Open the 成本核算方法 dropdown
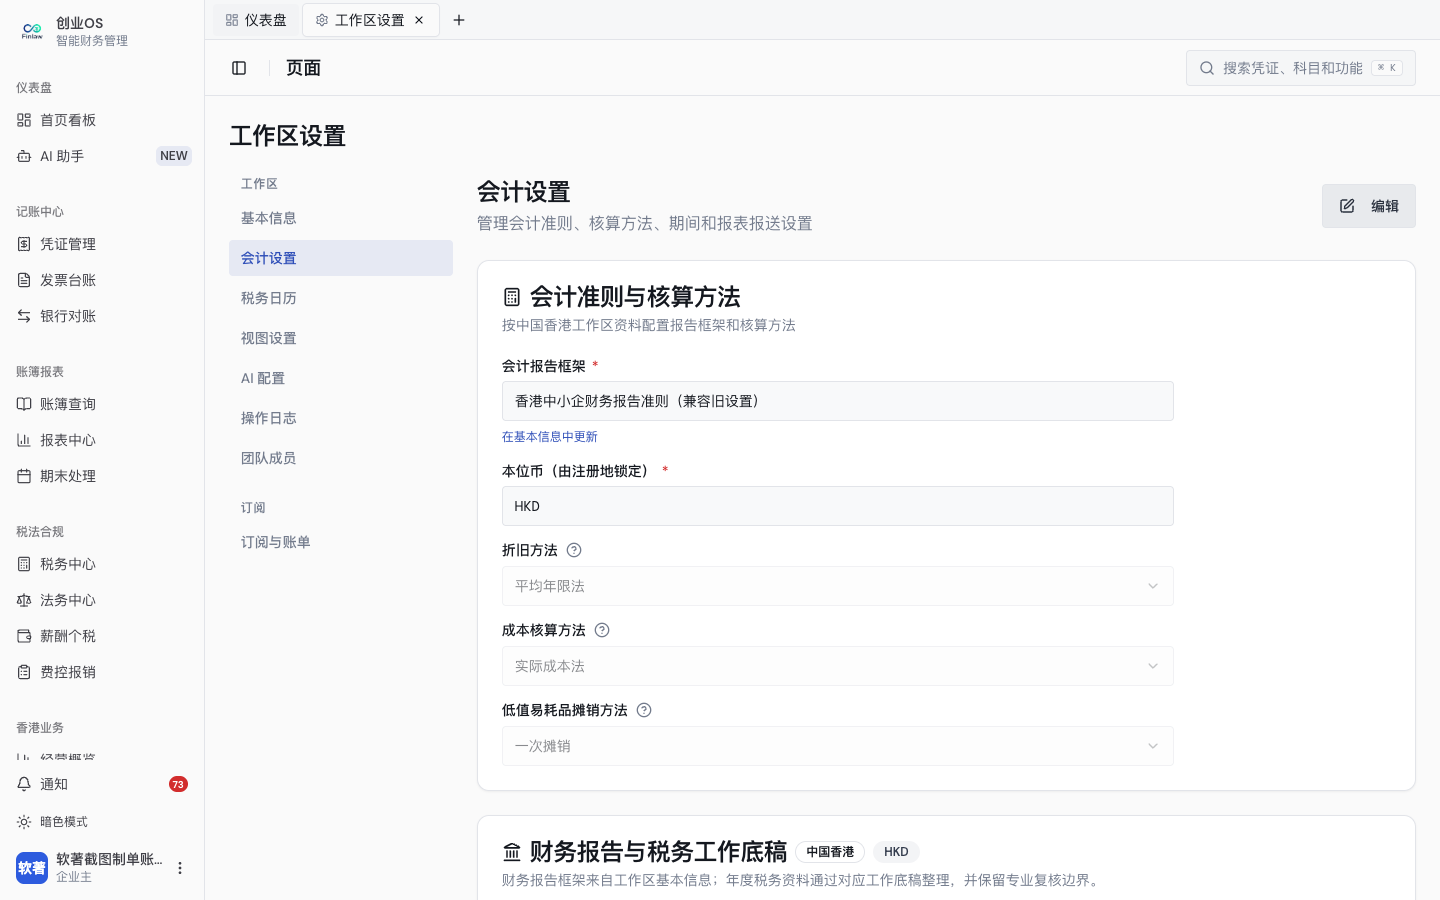The height and width of the screenshot is (900, 1440). [837, 666]
